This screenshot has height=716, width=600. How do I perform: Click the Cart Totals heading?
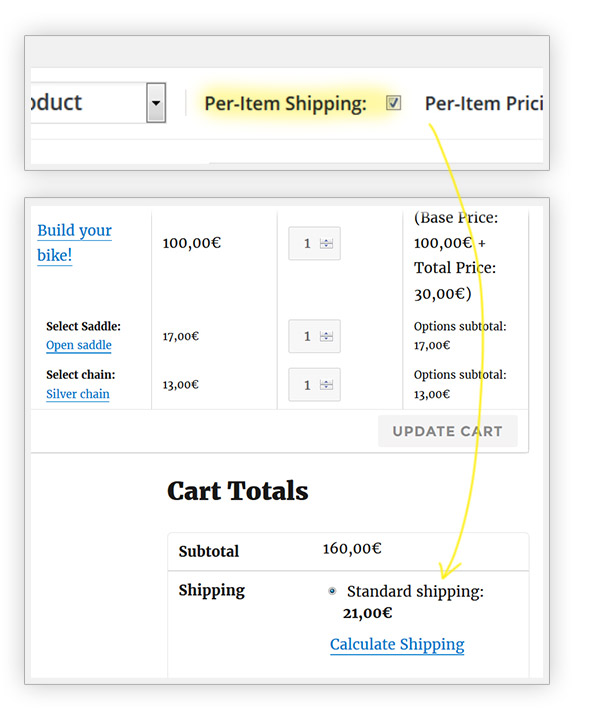(237, 491)
